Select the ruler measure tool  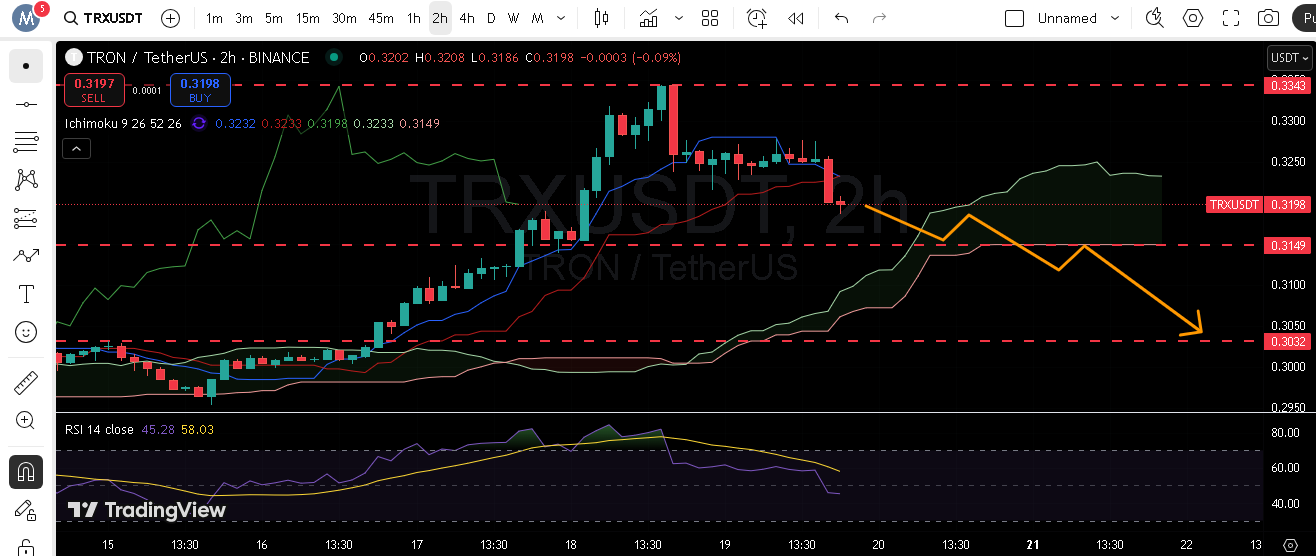[26, 383]
